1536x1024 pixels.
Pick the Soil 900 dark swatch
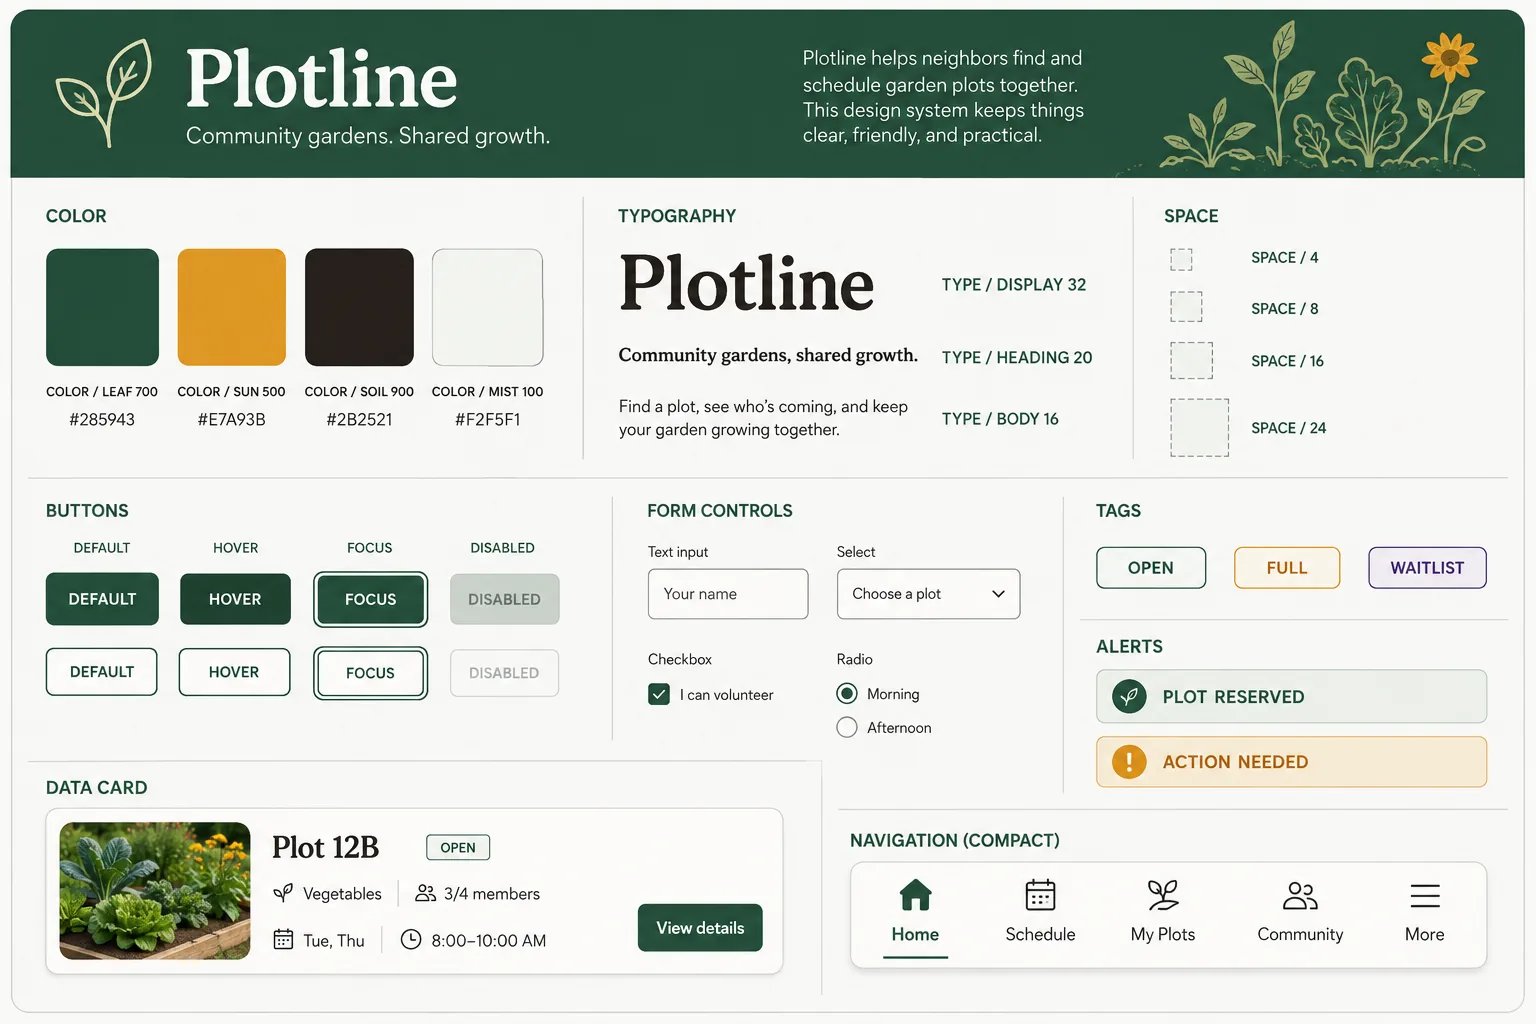359,307
